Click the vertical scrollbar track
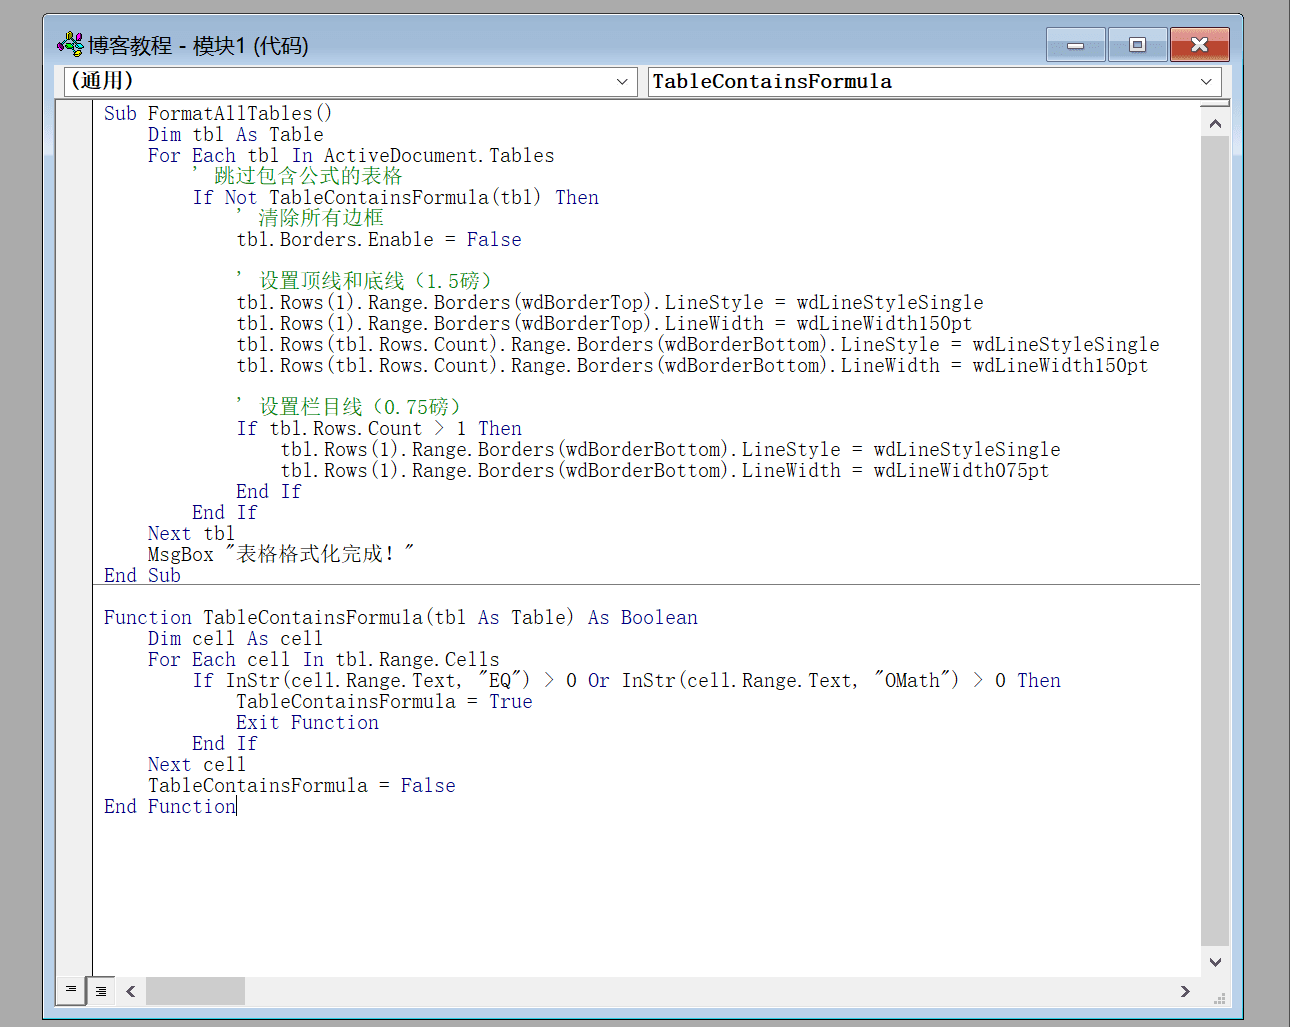This screenshot has height=1027, width=1290. tap(1215, 540)
